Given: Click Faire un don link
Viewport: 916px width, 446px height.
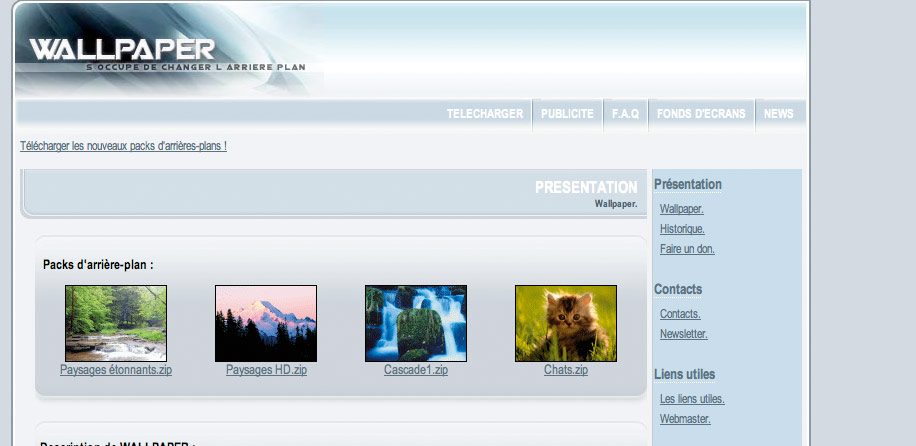Looking at the screenshot, I should pos(687,249).
